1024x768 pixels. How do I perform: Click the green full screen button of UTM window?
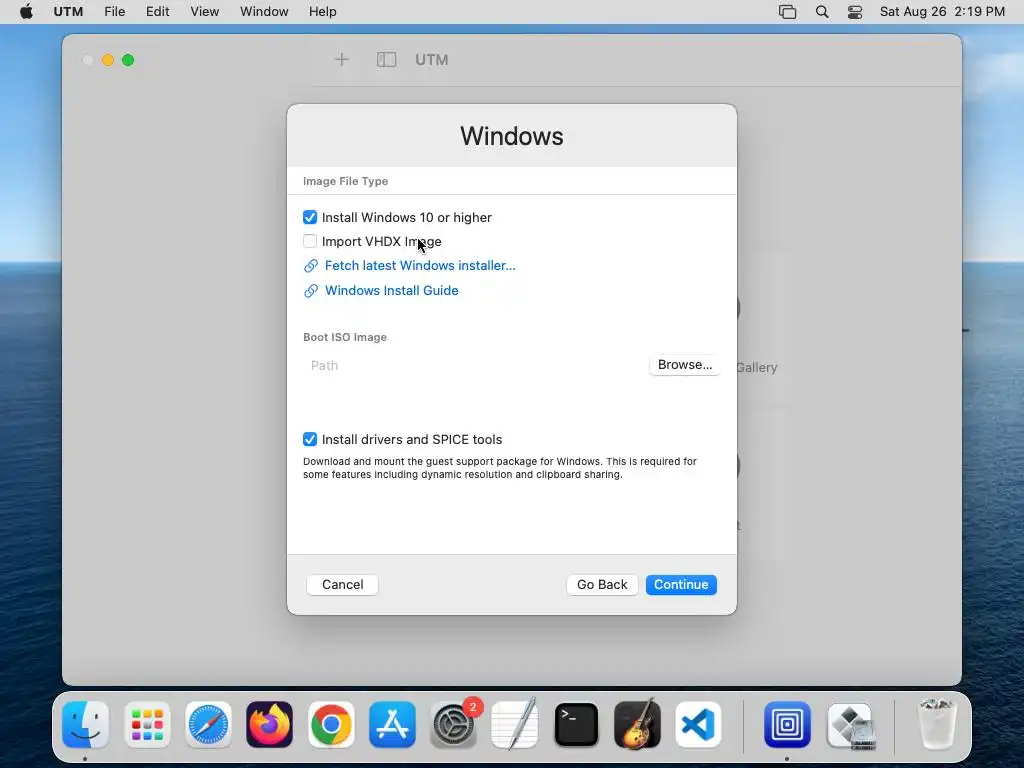[x=128, y=60]
